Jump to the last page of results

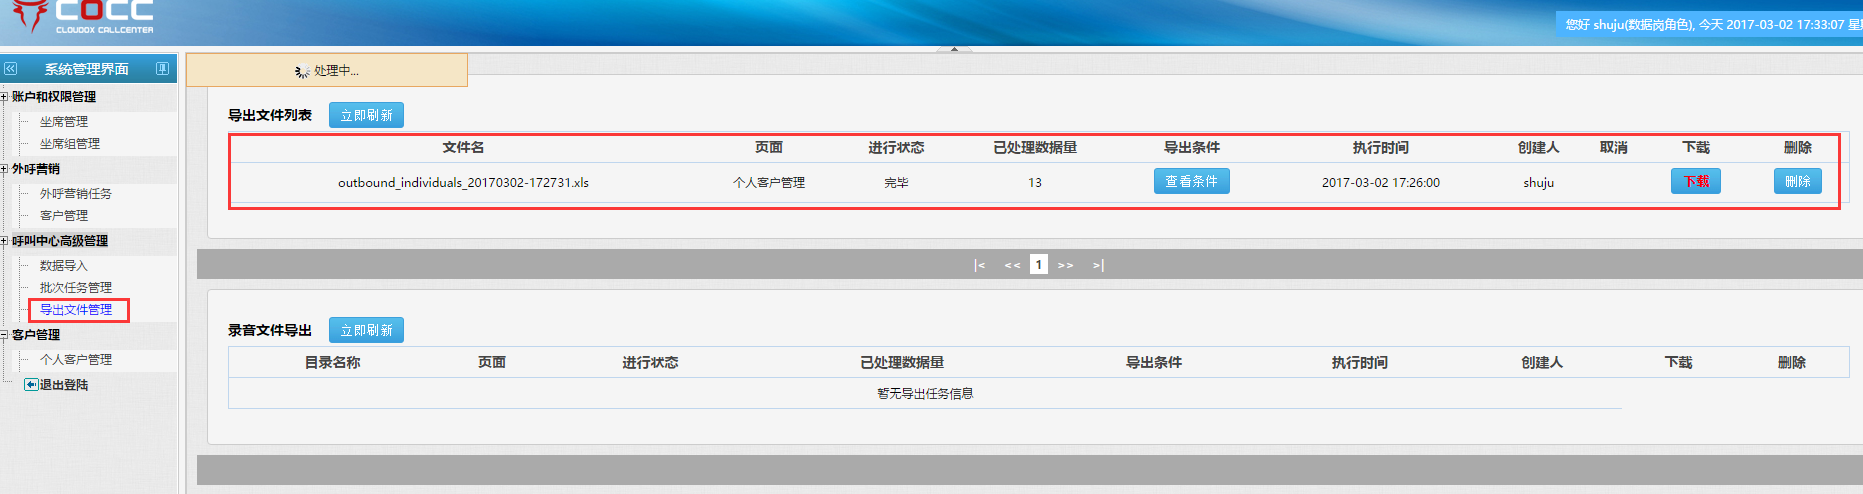click(1098, 265)
